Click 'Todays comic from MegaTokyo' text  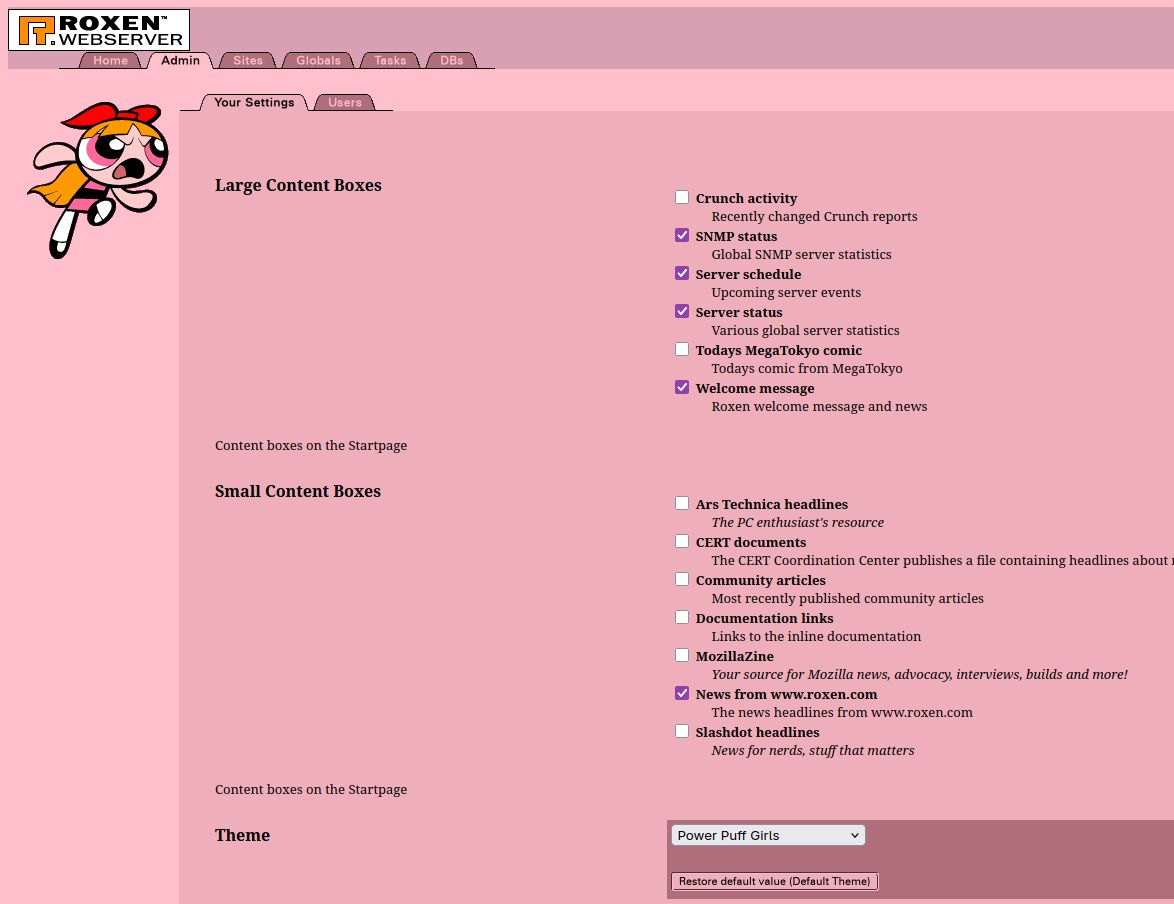806,368
